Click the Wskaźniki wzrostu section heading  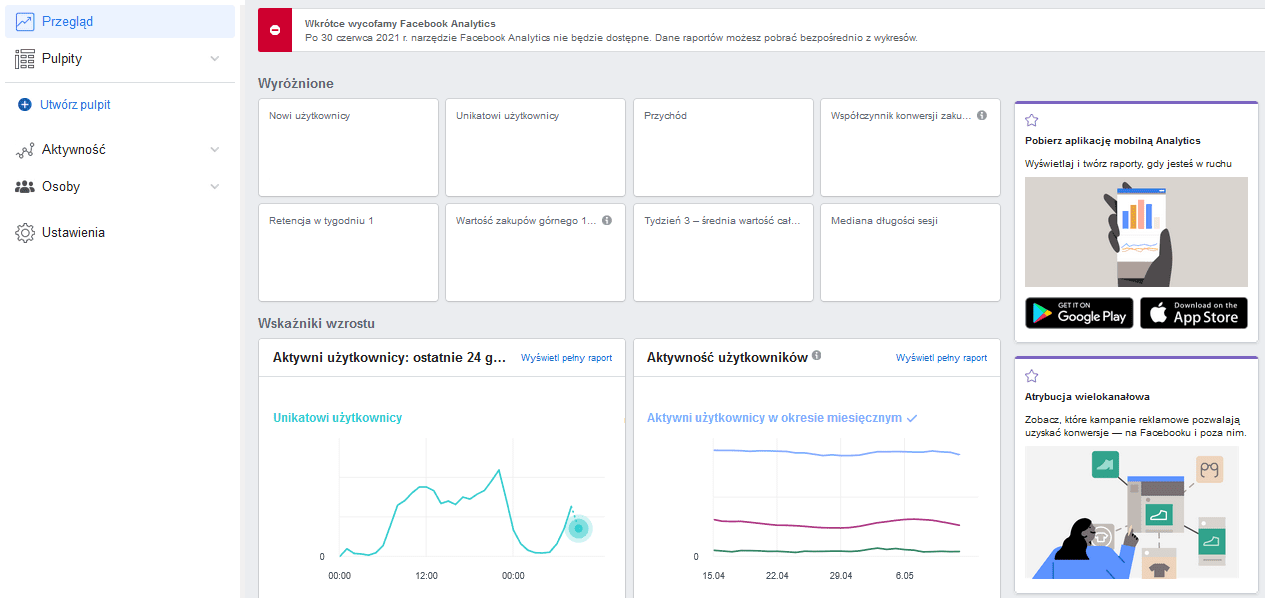click(x=317, y=323)
